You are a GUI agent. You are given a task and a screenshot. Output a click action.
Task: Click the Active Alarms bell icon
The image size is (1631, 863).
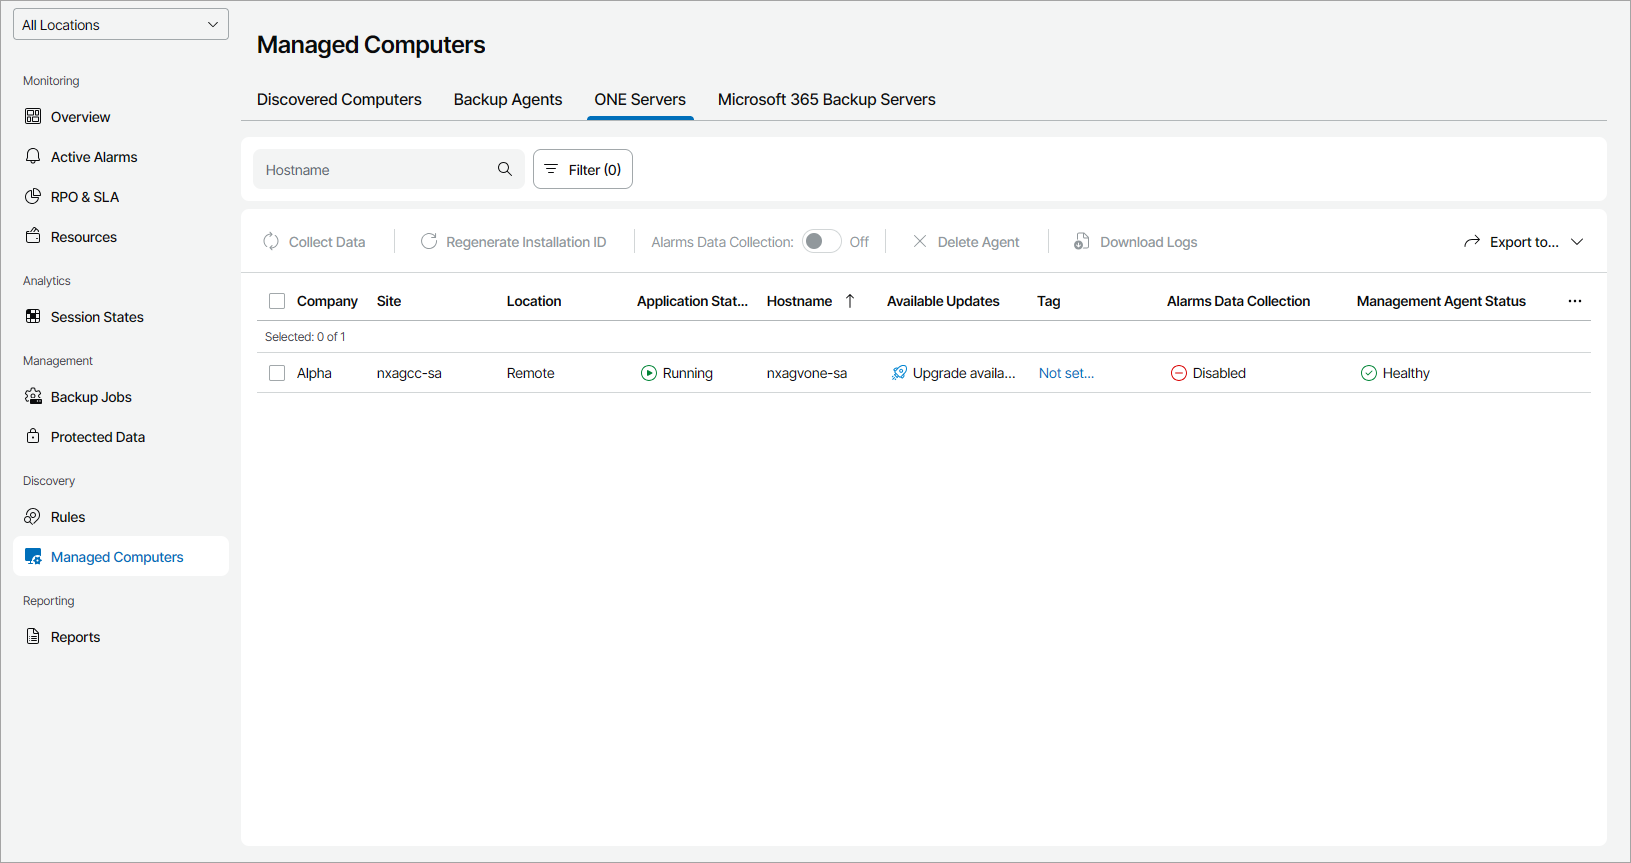33,156
